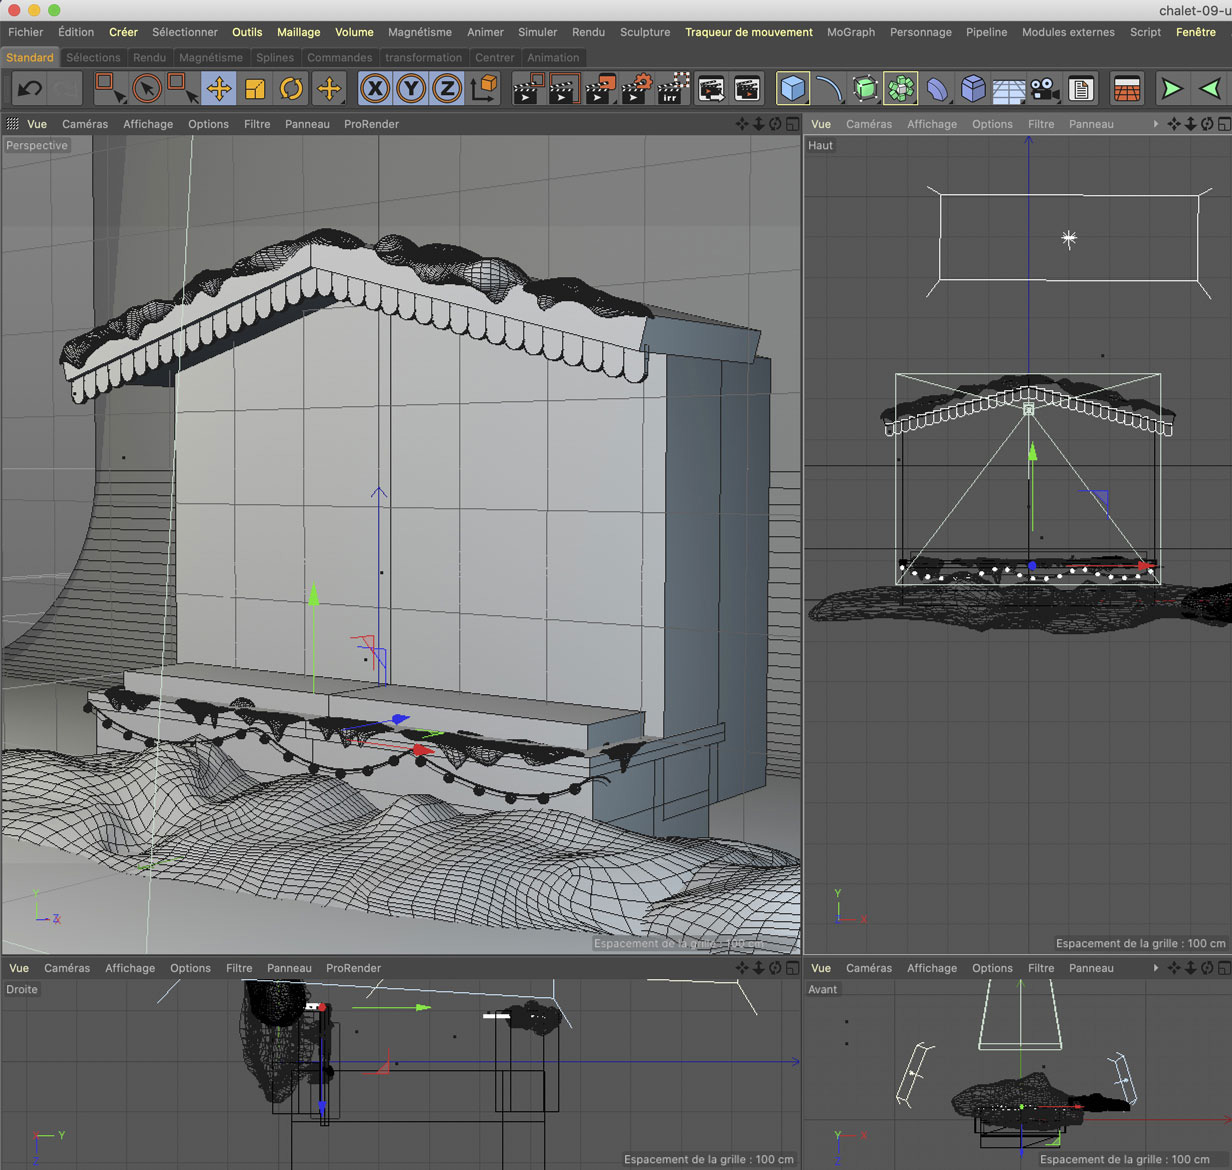Switch to the Sculpture menu
Viewport: 1232px width, 1170px height.
[645, 32]
